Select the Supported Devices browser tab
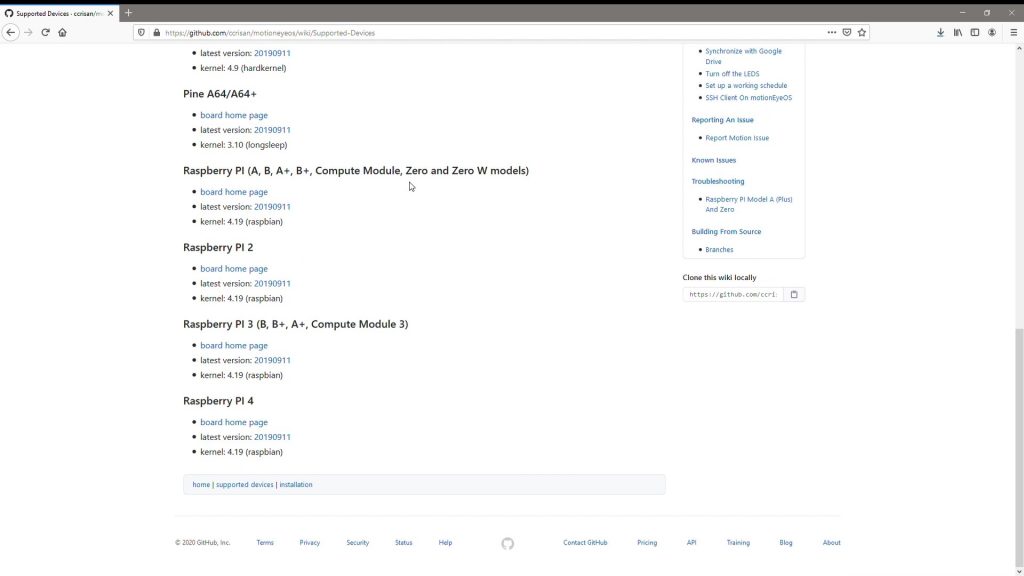The image size is (1024, 576). pyautogui.click(x=58, y=12)
